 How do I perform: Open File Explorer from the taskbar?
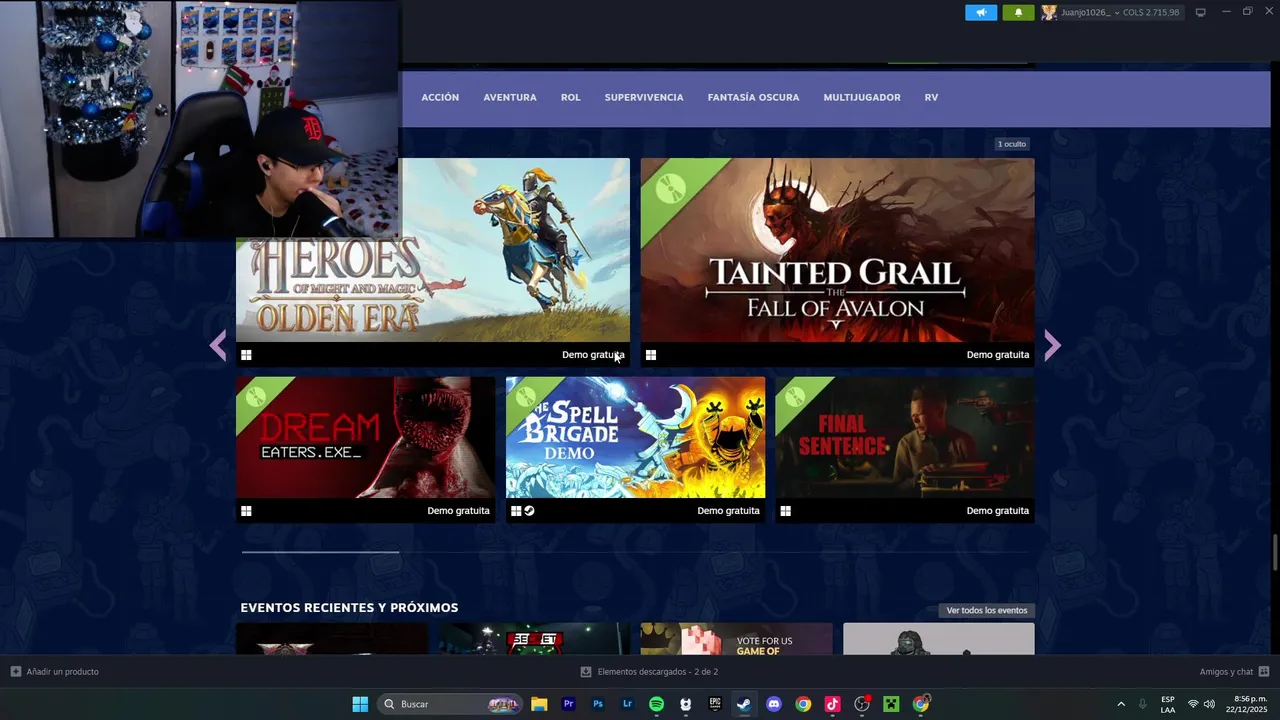point(539,704)
